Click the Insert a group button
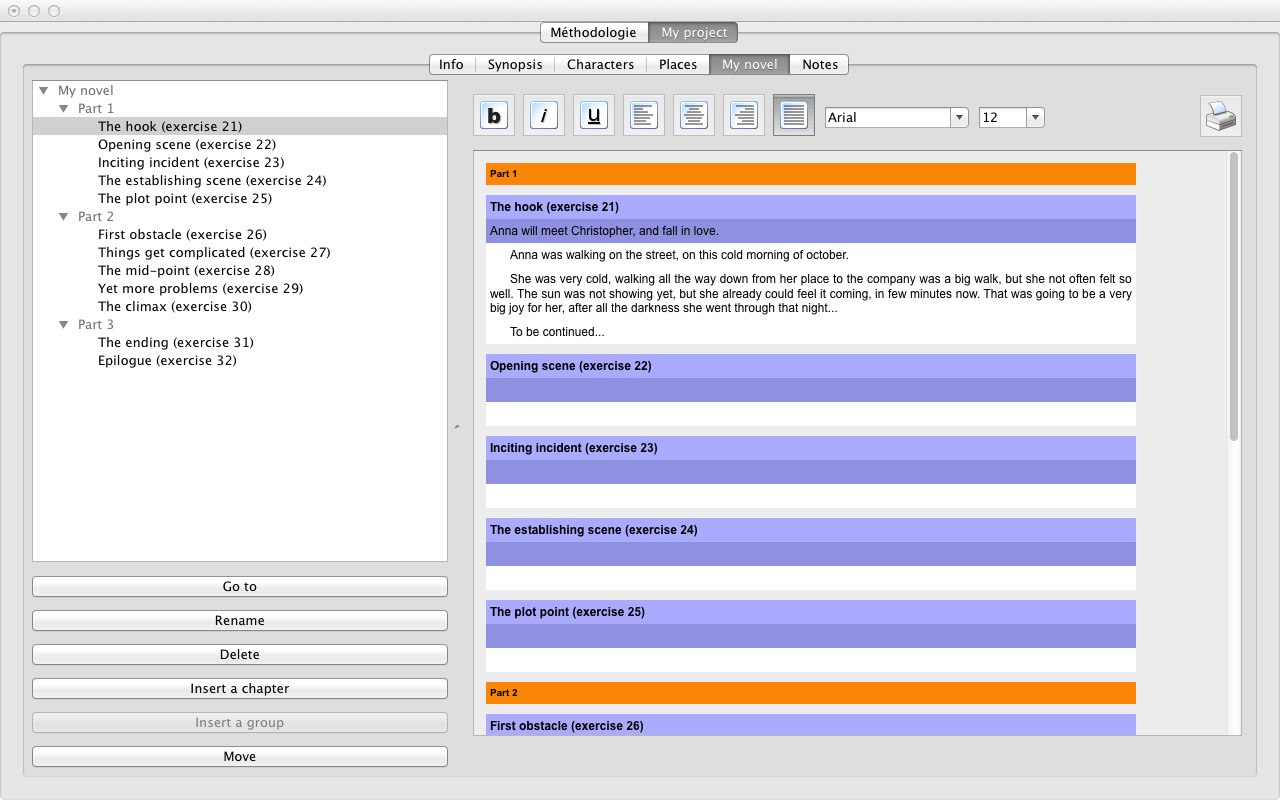 tap(240, 723)
